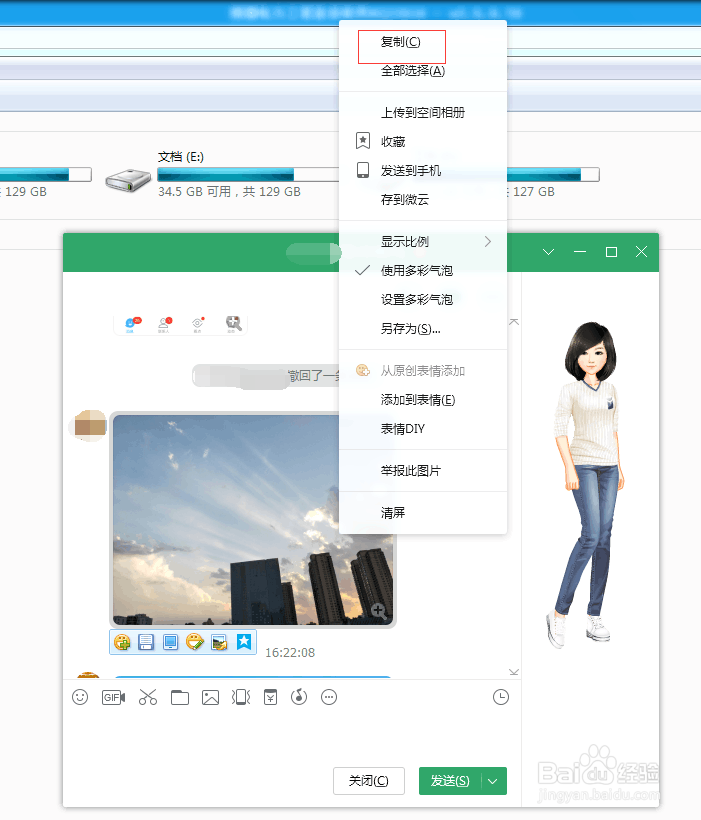Click the zoom magnifier on the sky photo
The width and height of the screenshot is (701, 820).
379,610
